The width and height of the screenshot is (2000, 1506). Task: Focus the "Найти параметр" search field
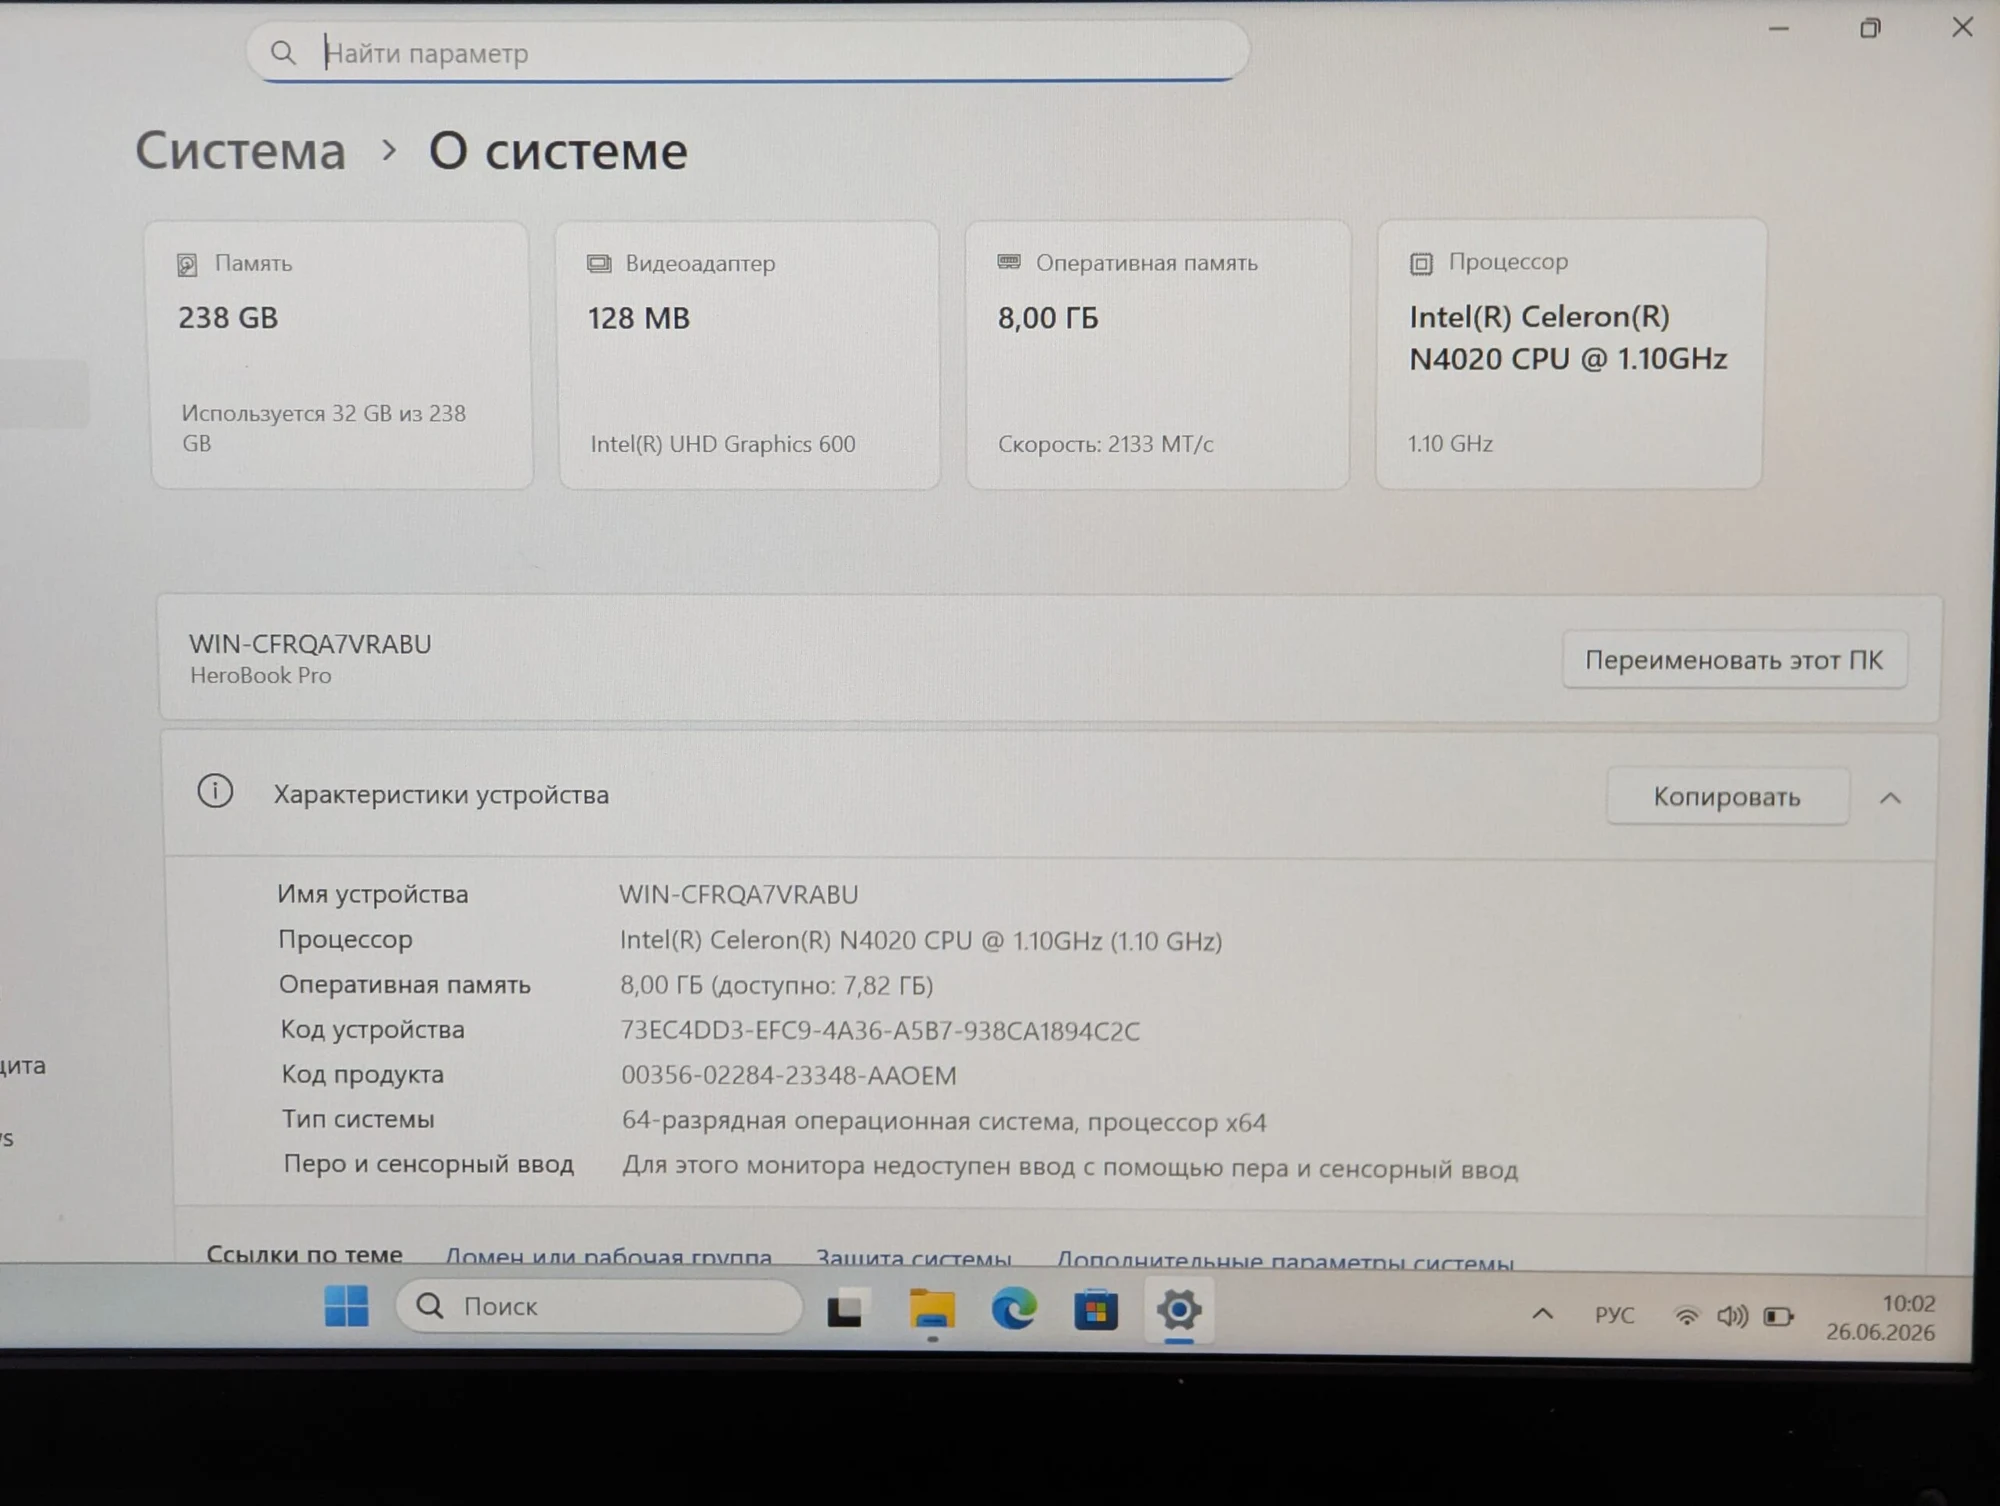click(748, 52)
